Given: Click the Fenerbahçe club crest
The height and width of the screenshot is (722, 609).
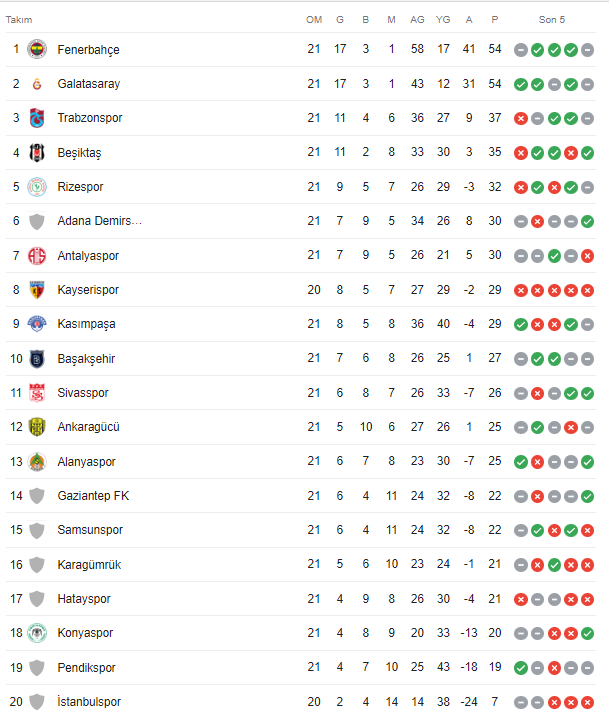Looking at the screenshot, I should (37, 49).
